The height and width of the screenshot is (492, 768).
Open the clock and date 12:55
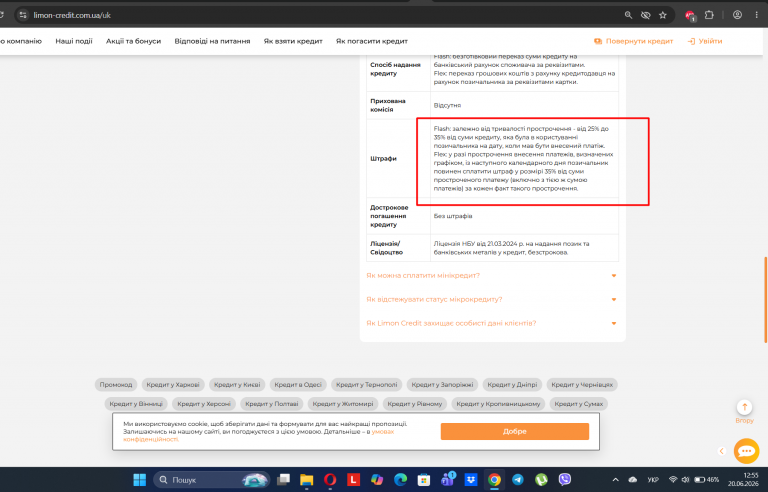pos(743,479)
